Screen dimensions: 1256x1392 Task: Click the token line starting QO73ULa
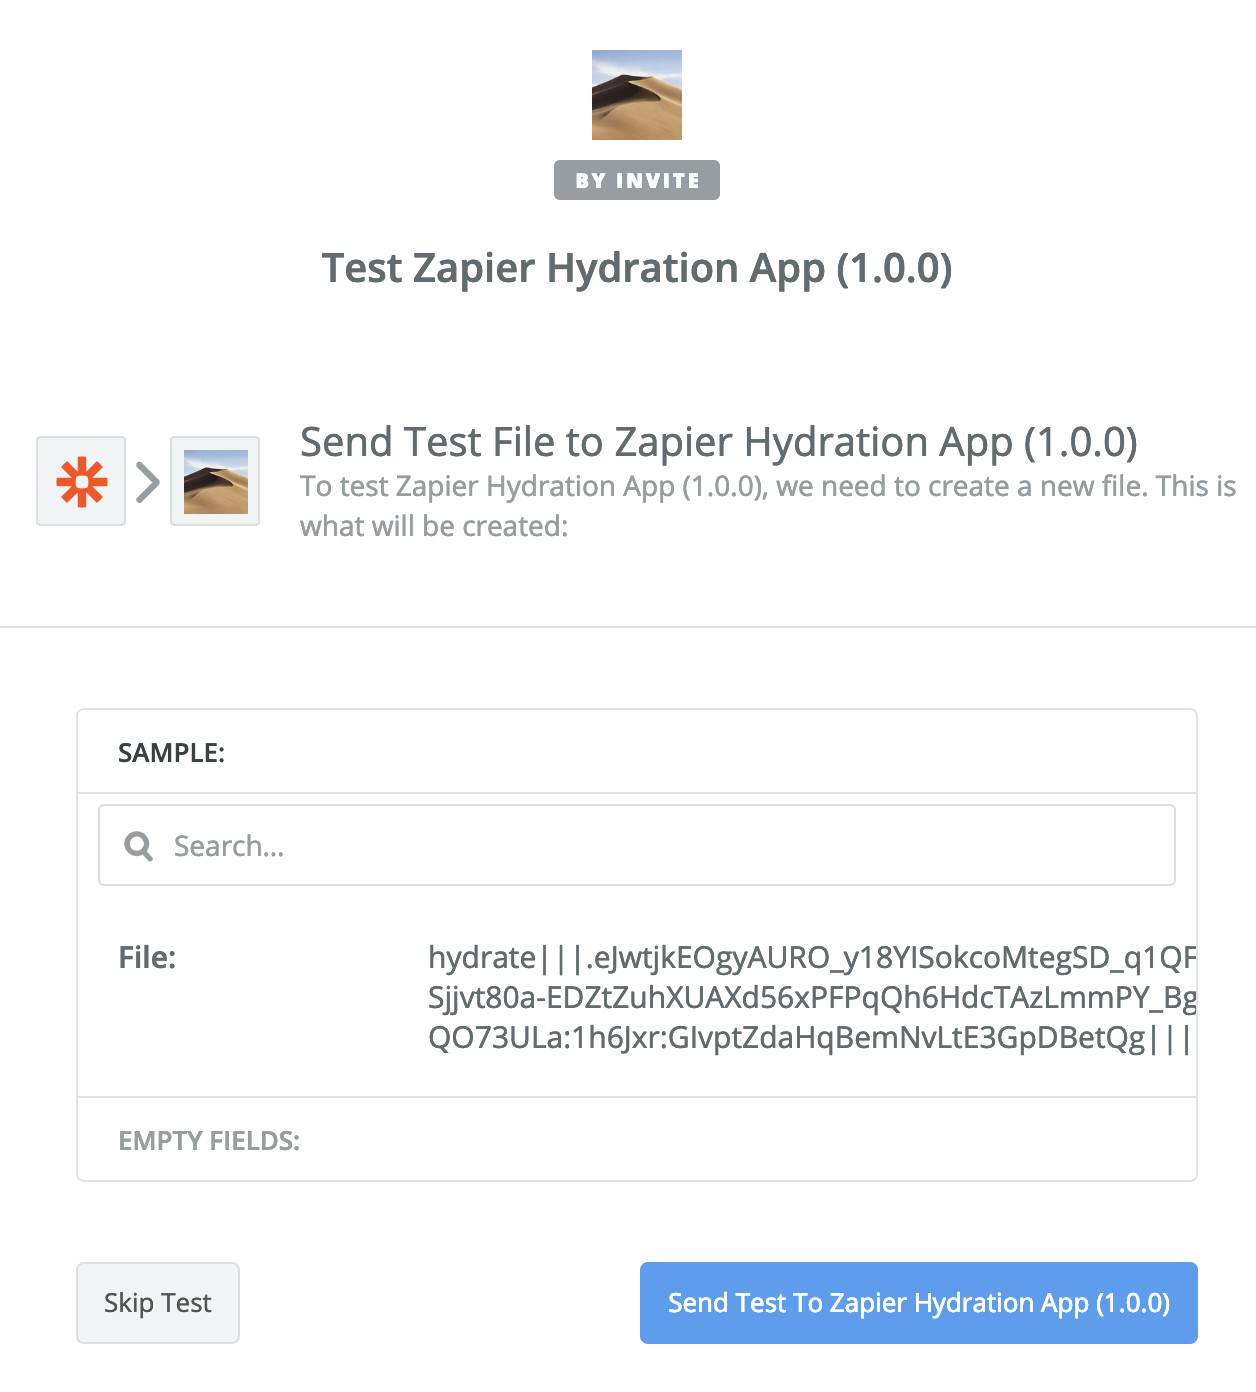808,1038
